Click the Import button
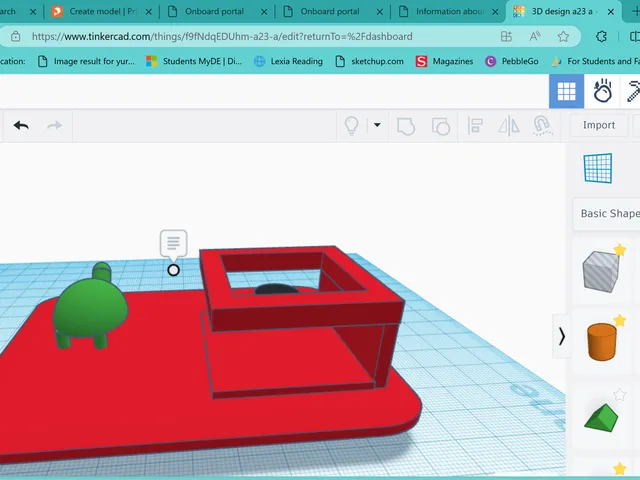The height and width of the screenshot is (480, 640). point(599,125)
